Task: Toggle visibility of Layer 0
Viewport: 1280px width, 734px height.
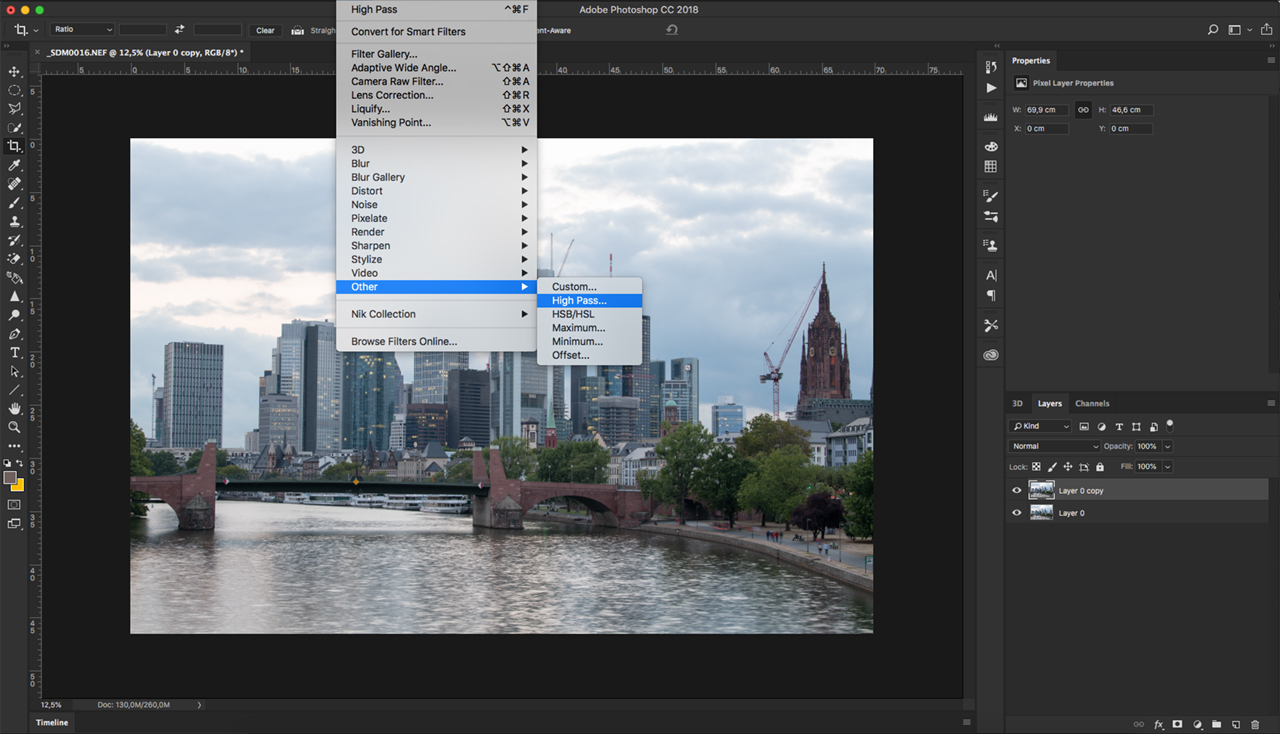Action: (1017, 513)
